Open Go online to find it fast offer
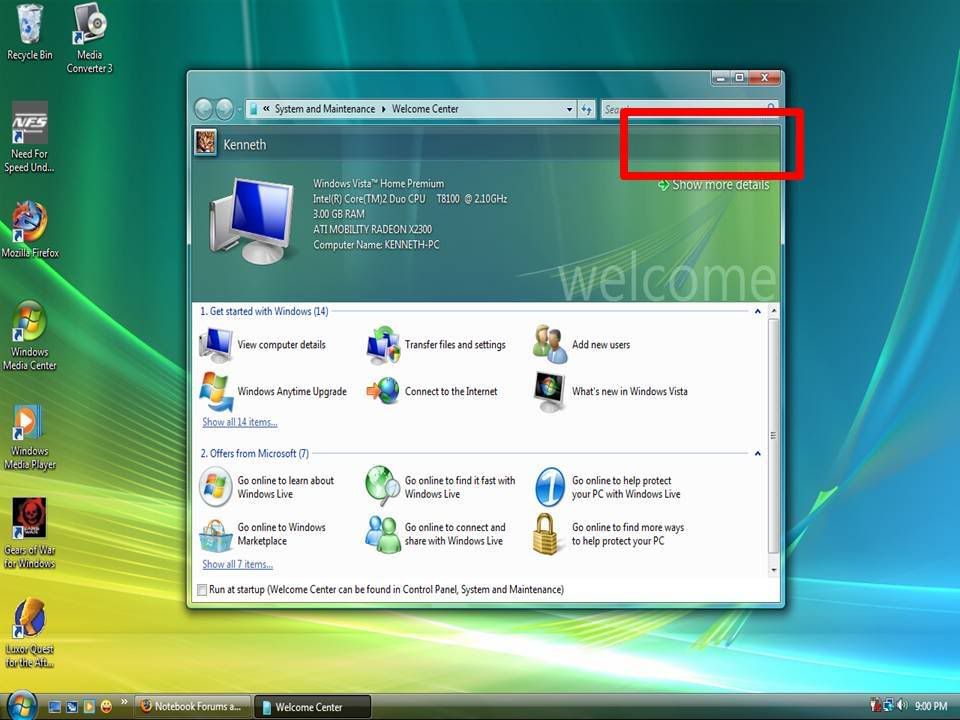 pos(440,487)
